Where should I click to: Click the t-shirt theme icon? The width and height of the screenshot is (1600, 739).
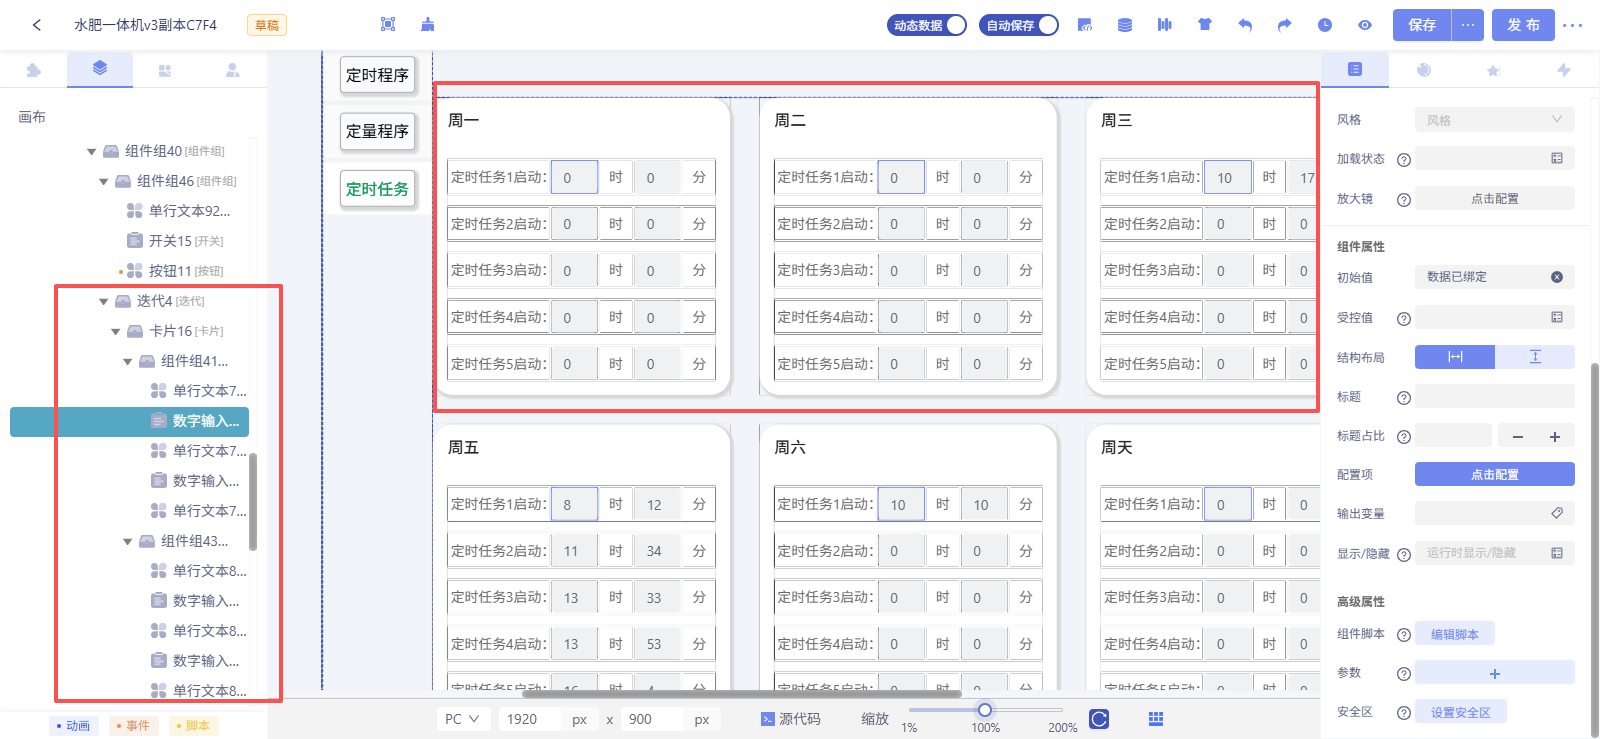[x=1205, y=25]
